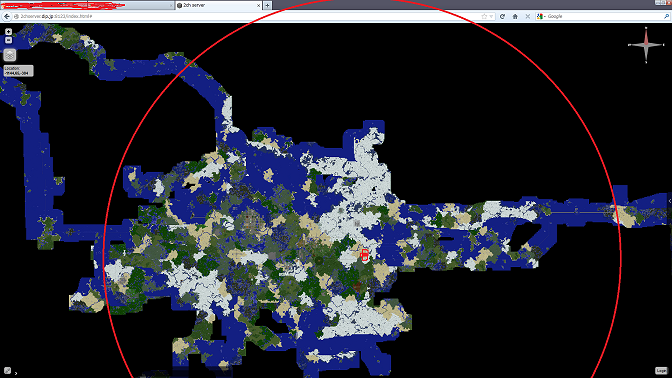Reload the page with the refresh icon

coord(502,16)
